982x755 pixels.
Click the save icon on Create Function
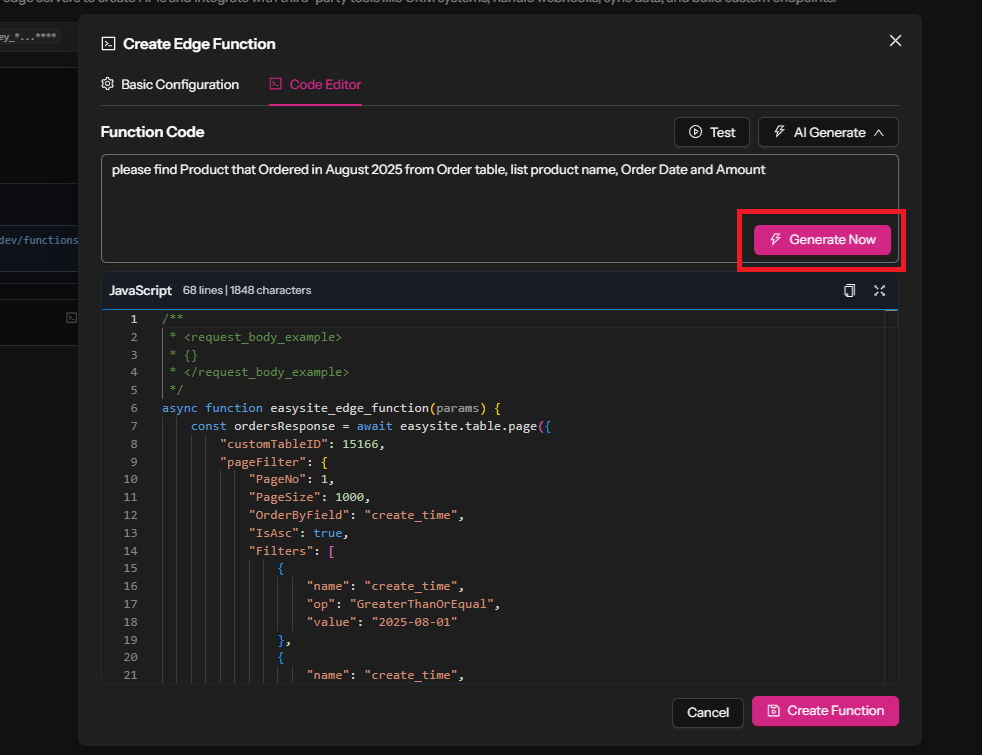(x=773, y=711)
